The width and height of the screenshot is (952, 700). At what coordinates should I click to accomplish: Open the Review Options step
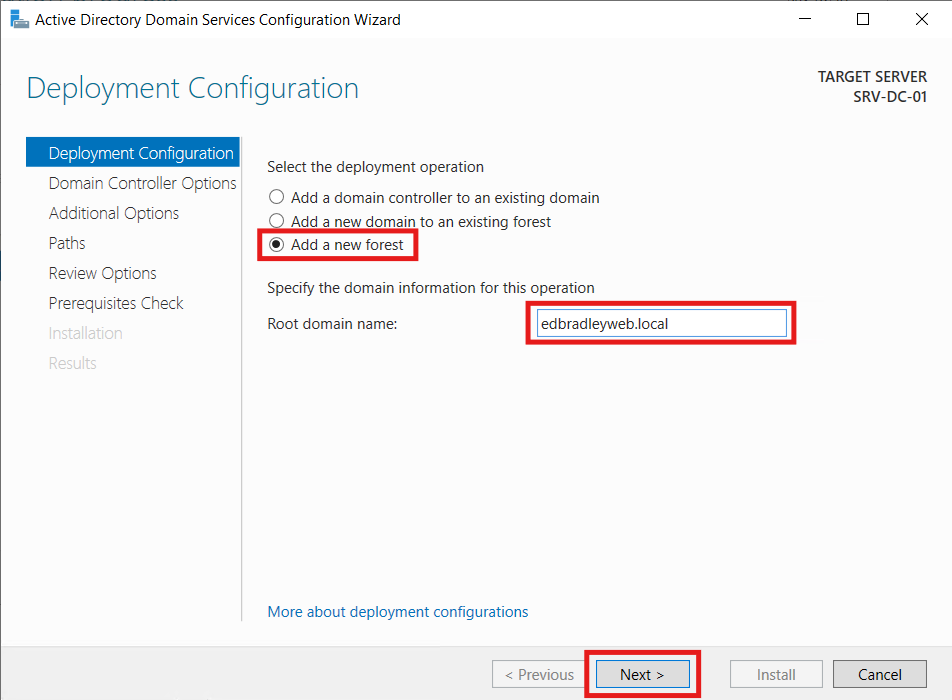point(102,272)
